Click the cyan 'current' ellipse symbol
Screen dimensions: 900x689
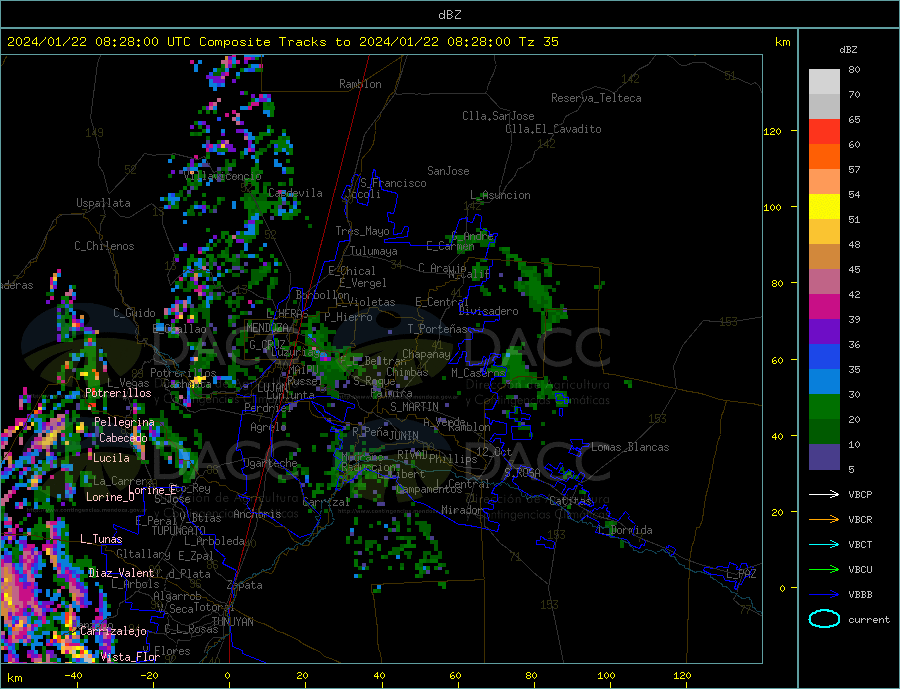click(824, 618)
